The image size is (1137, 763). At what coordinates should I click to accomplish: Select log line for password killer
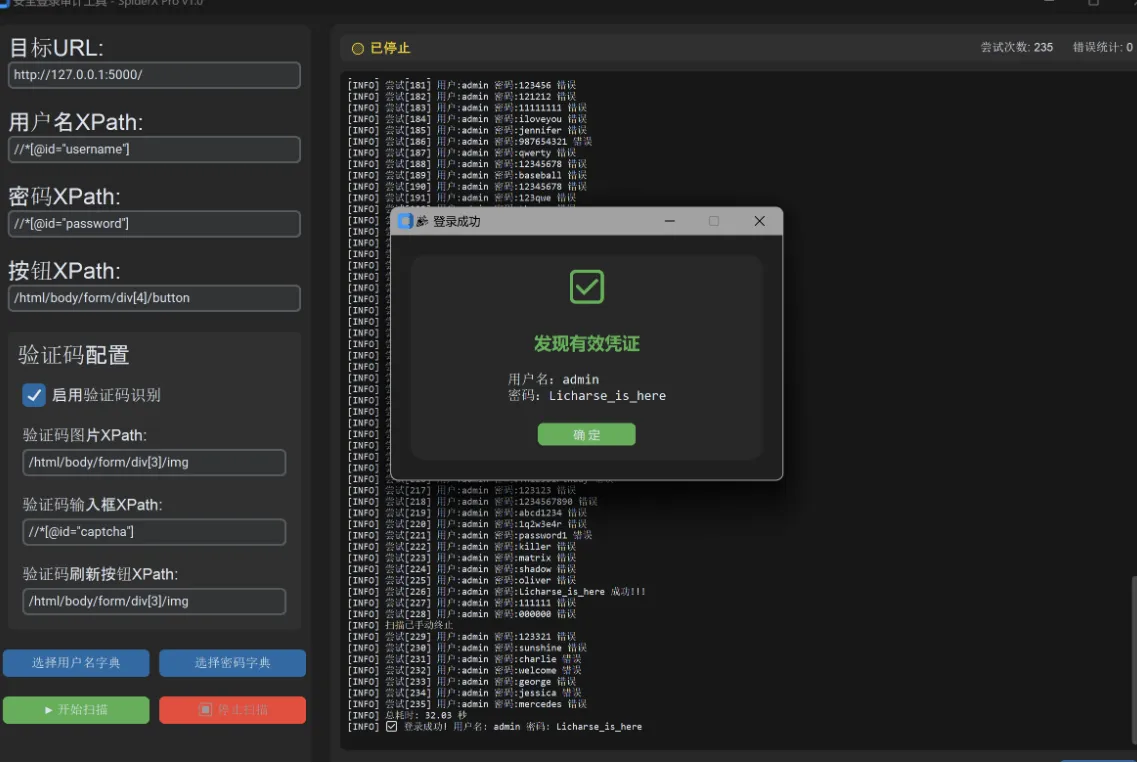(462, 547)
